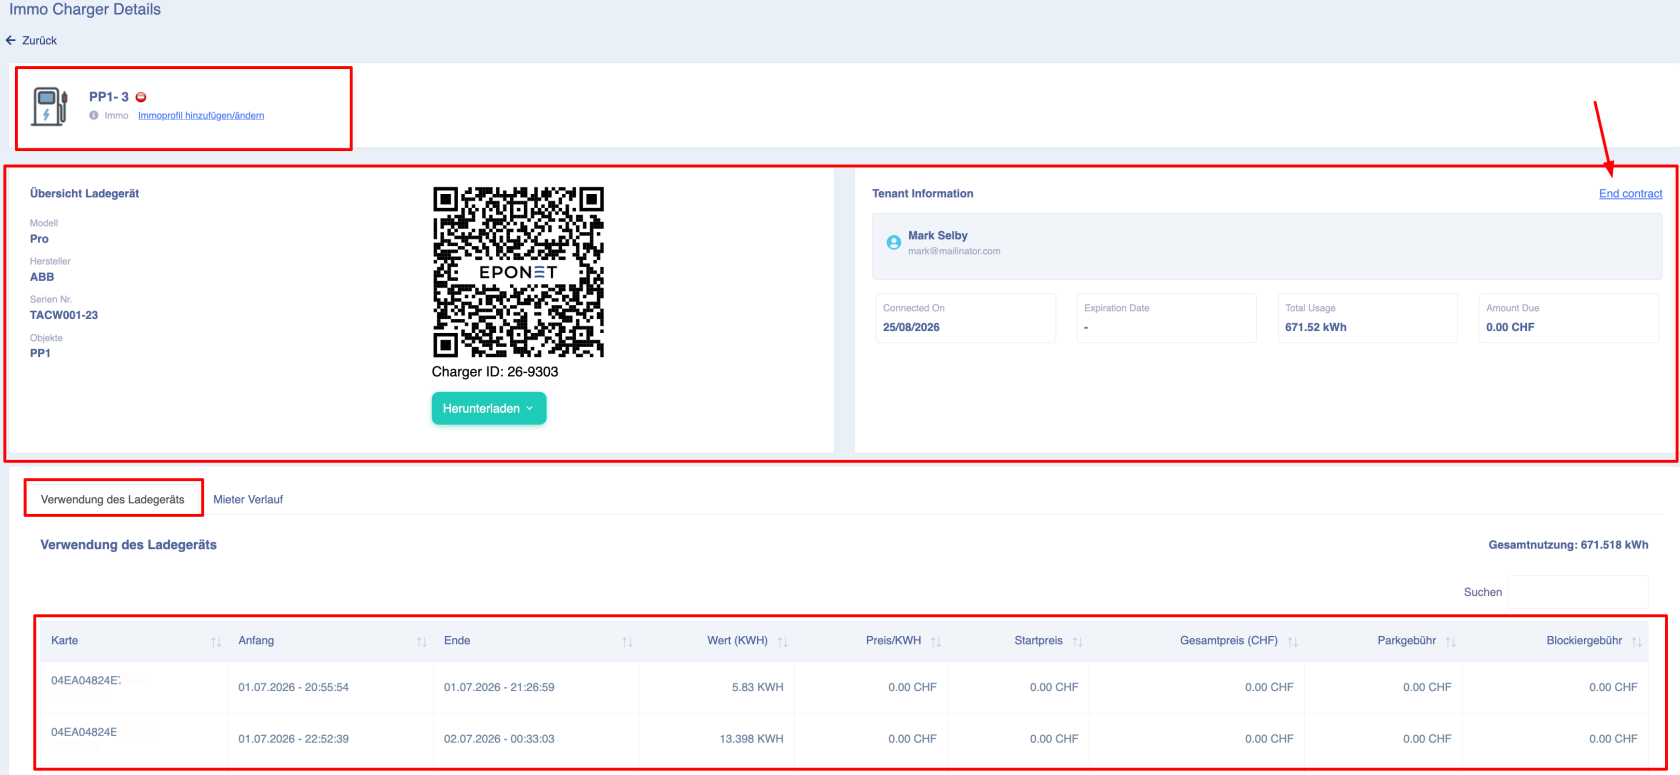Click the Übersicht Ladegerät heading
Screen dimensions: 1680x775
(x=84, y=194)
